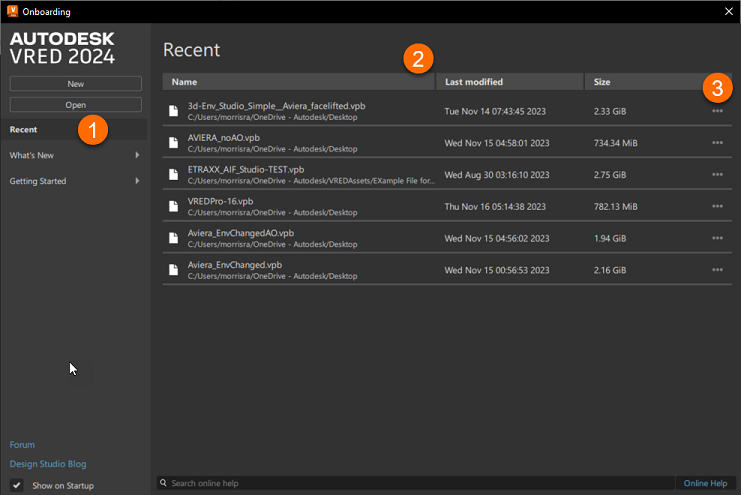The image size is (741, 495).
Task: Click the 782.13 MiB size value
Action: click(x=615, y=206)
